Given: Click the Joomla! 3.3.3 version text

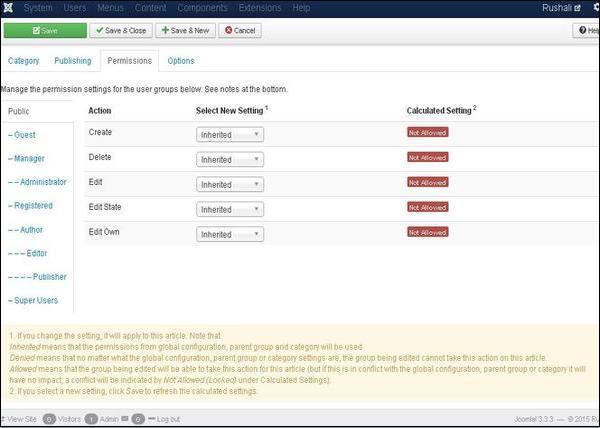Looking at the screenshot, I should click(534, 420).
